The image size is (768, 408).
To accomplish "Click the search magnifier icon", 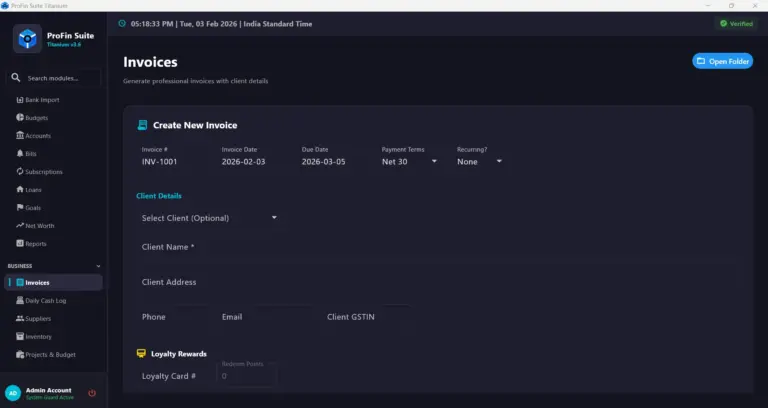I will click(x=16, y=78).
